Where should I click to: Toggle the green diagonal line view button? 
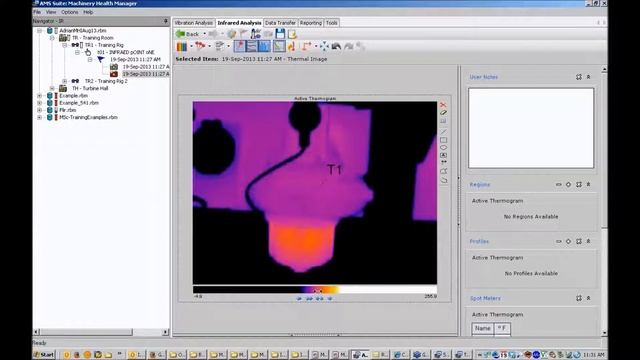(279, 46)
